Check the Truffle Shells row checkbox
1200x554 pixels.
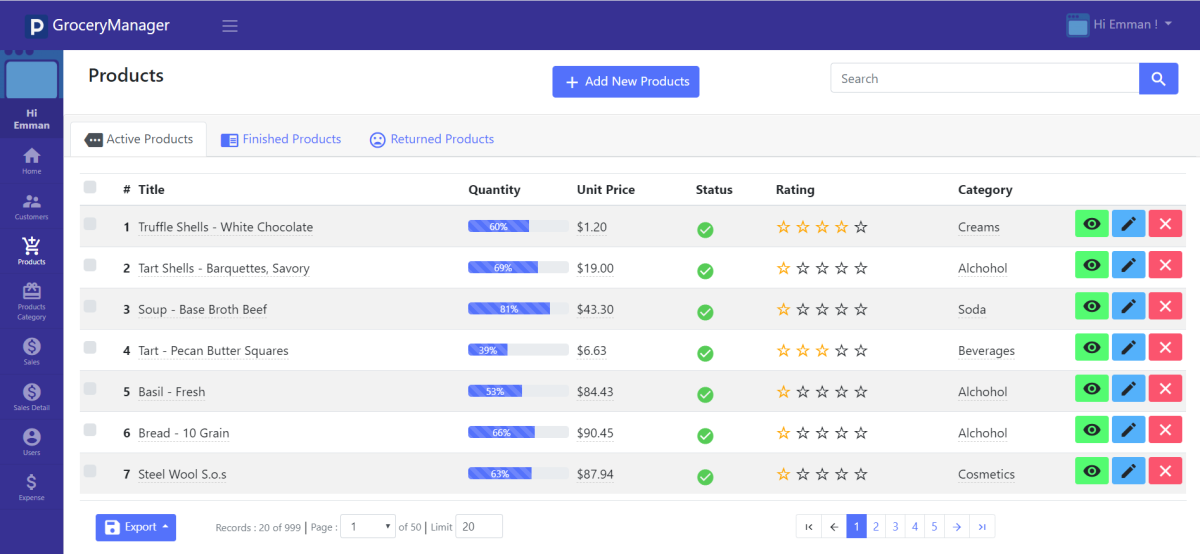90,224
